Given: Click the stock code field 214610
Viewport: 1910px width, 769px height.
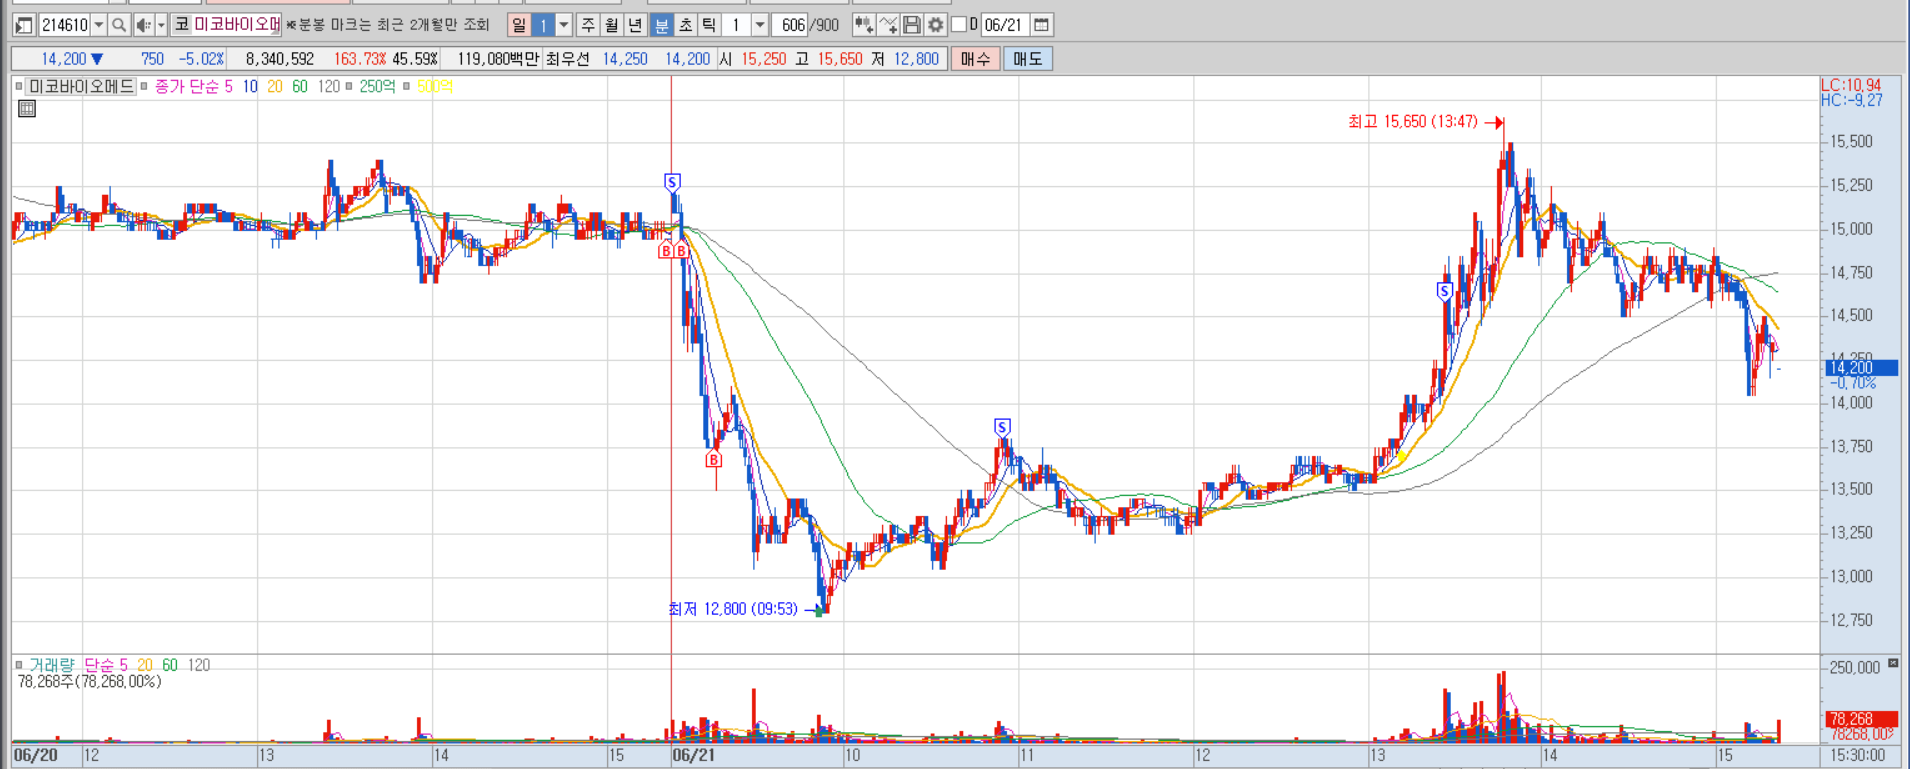Looking at the screenshot, I should pos(65,25).
